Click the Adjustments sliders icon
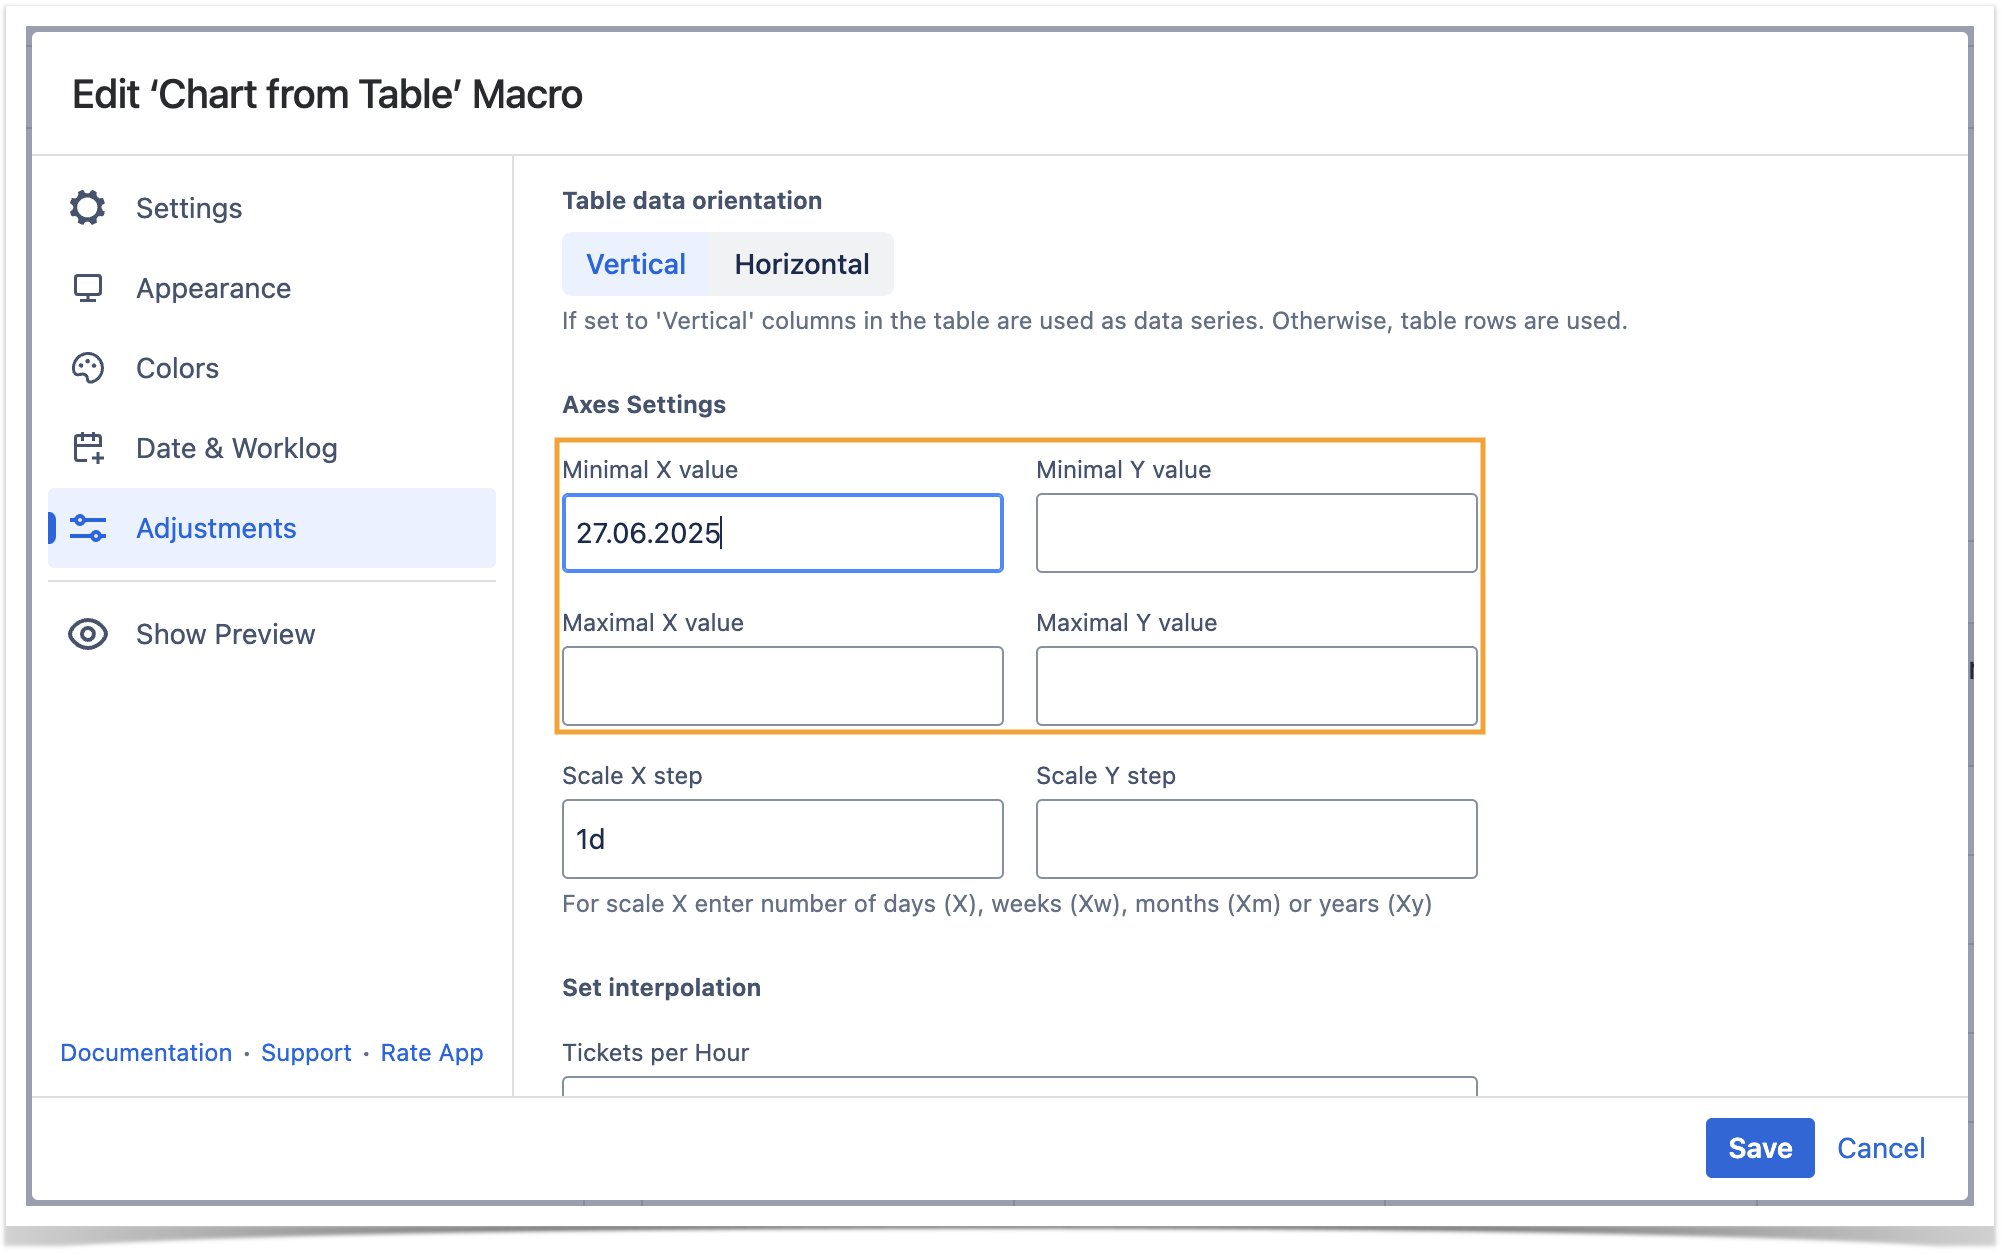This screenshot has width=2008, height=1255. coord(88,528)
